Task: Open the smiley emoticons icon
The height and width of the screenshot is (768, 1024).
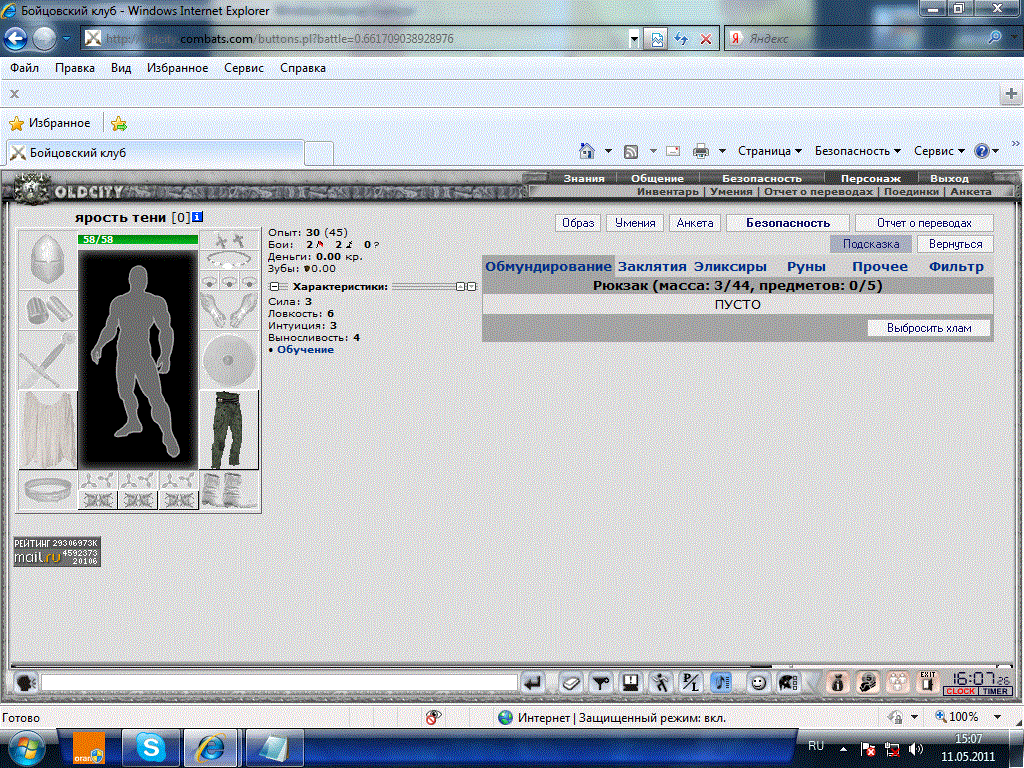Action: (758, 683)
